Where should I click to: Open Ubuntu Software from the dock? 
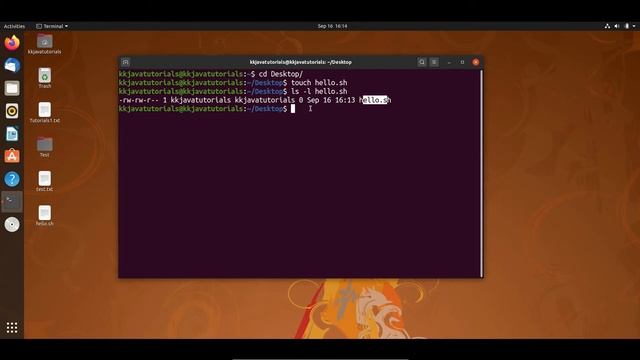pos(12,156)
